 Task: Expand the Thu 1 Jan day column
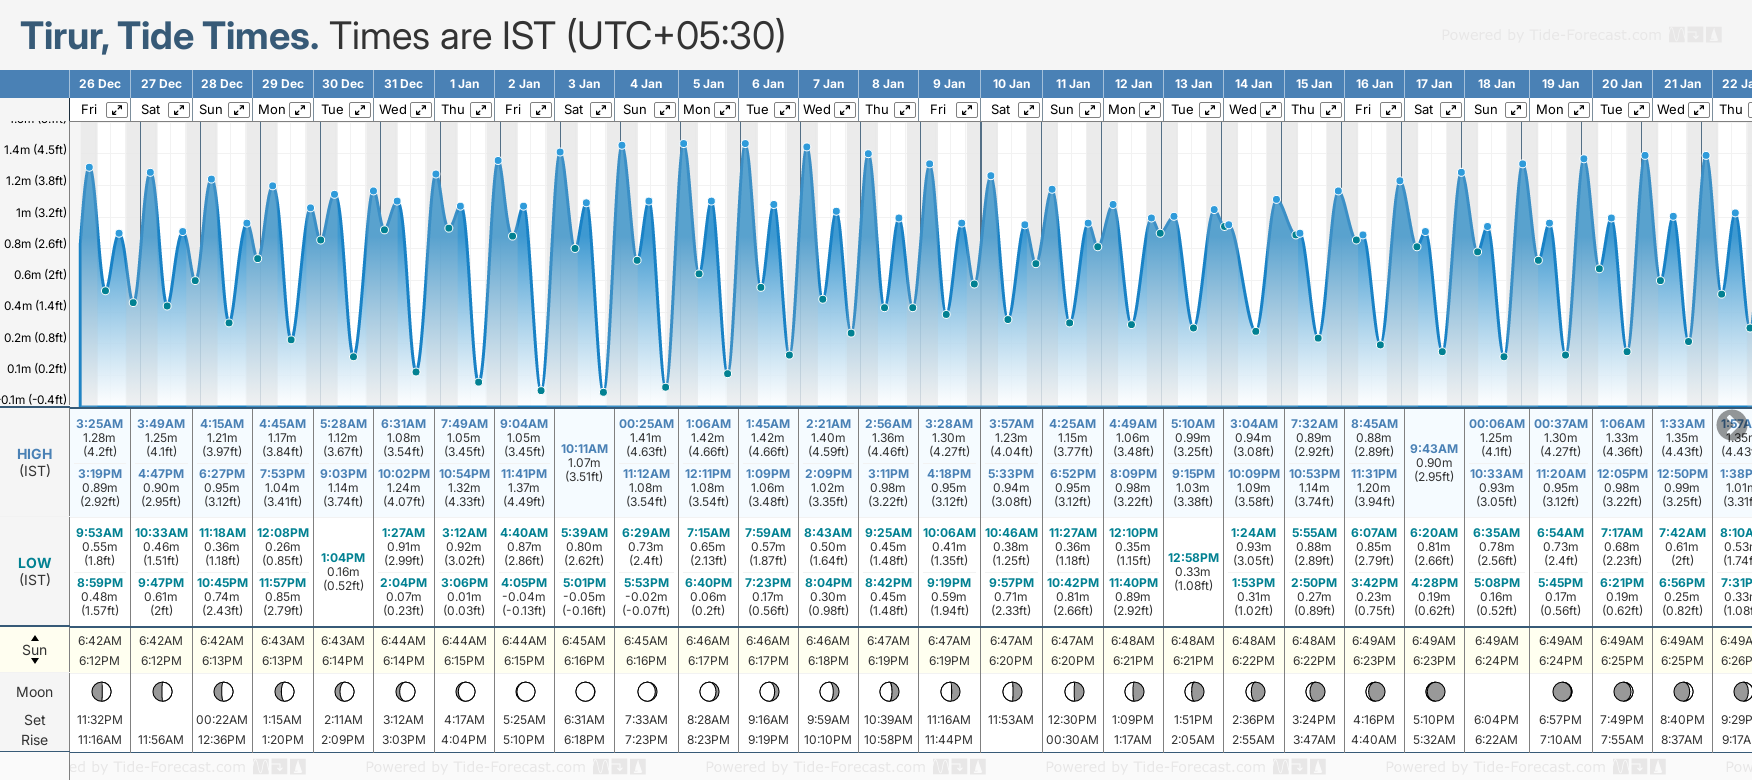point(481,110)
